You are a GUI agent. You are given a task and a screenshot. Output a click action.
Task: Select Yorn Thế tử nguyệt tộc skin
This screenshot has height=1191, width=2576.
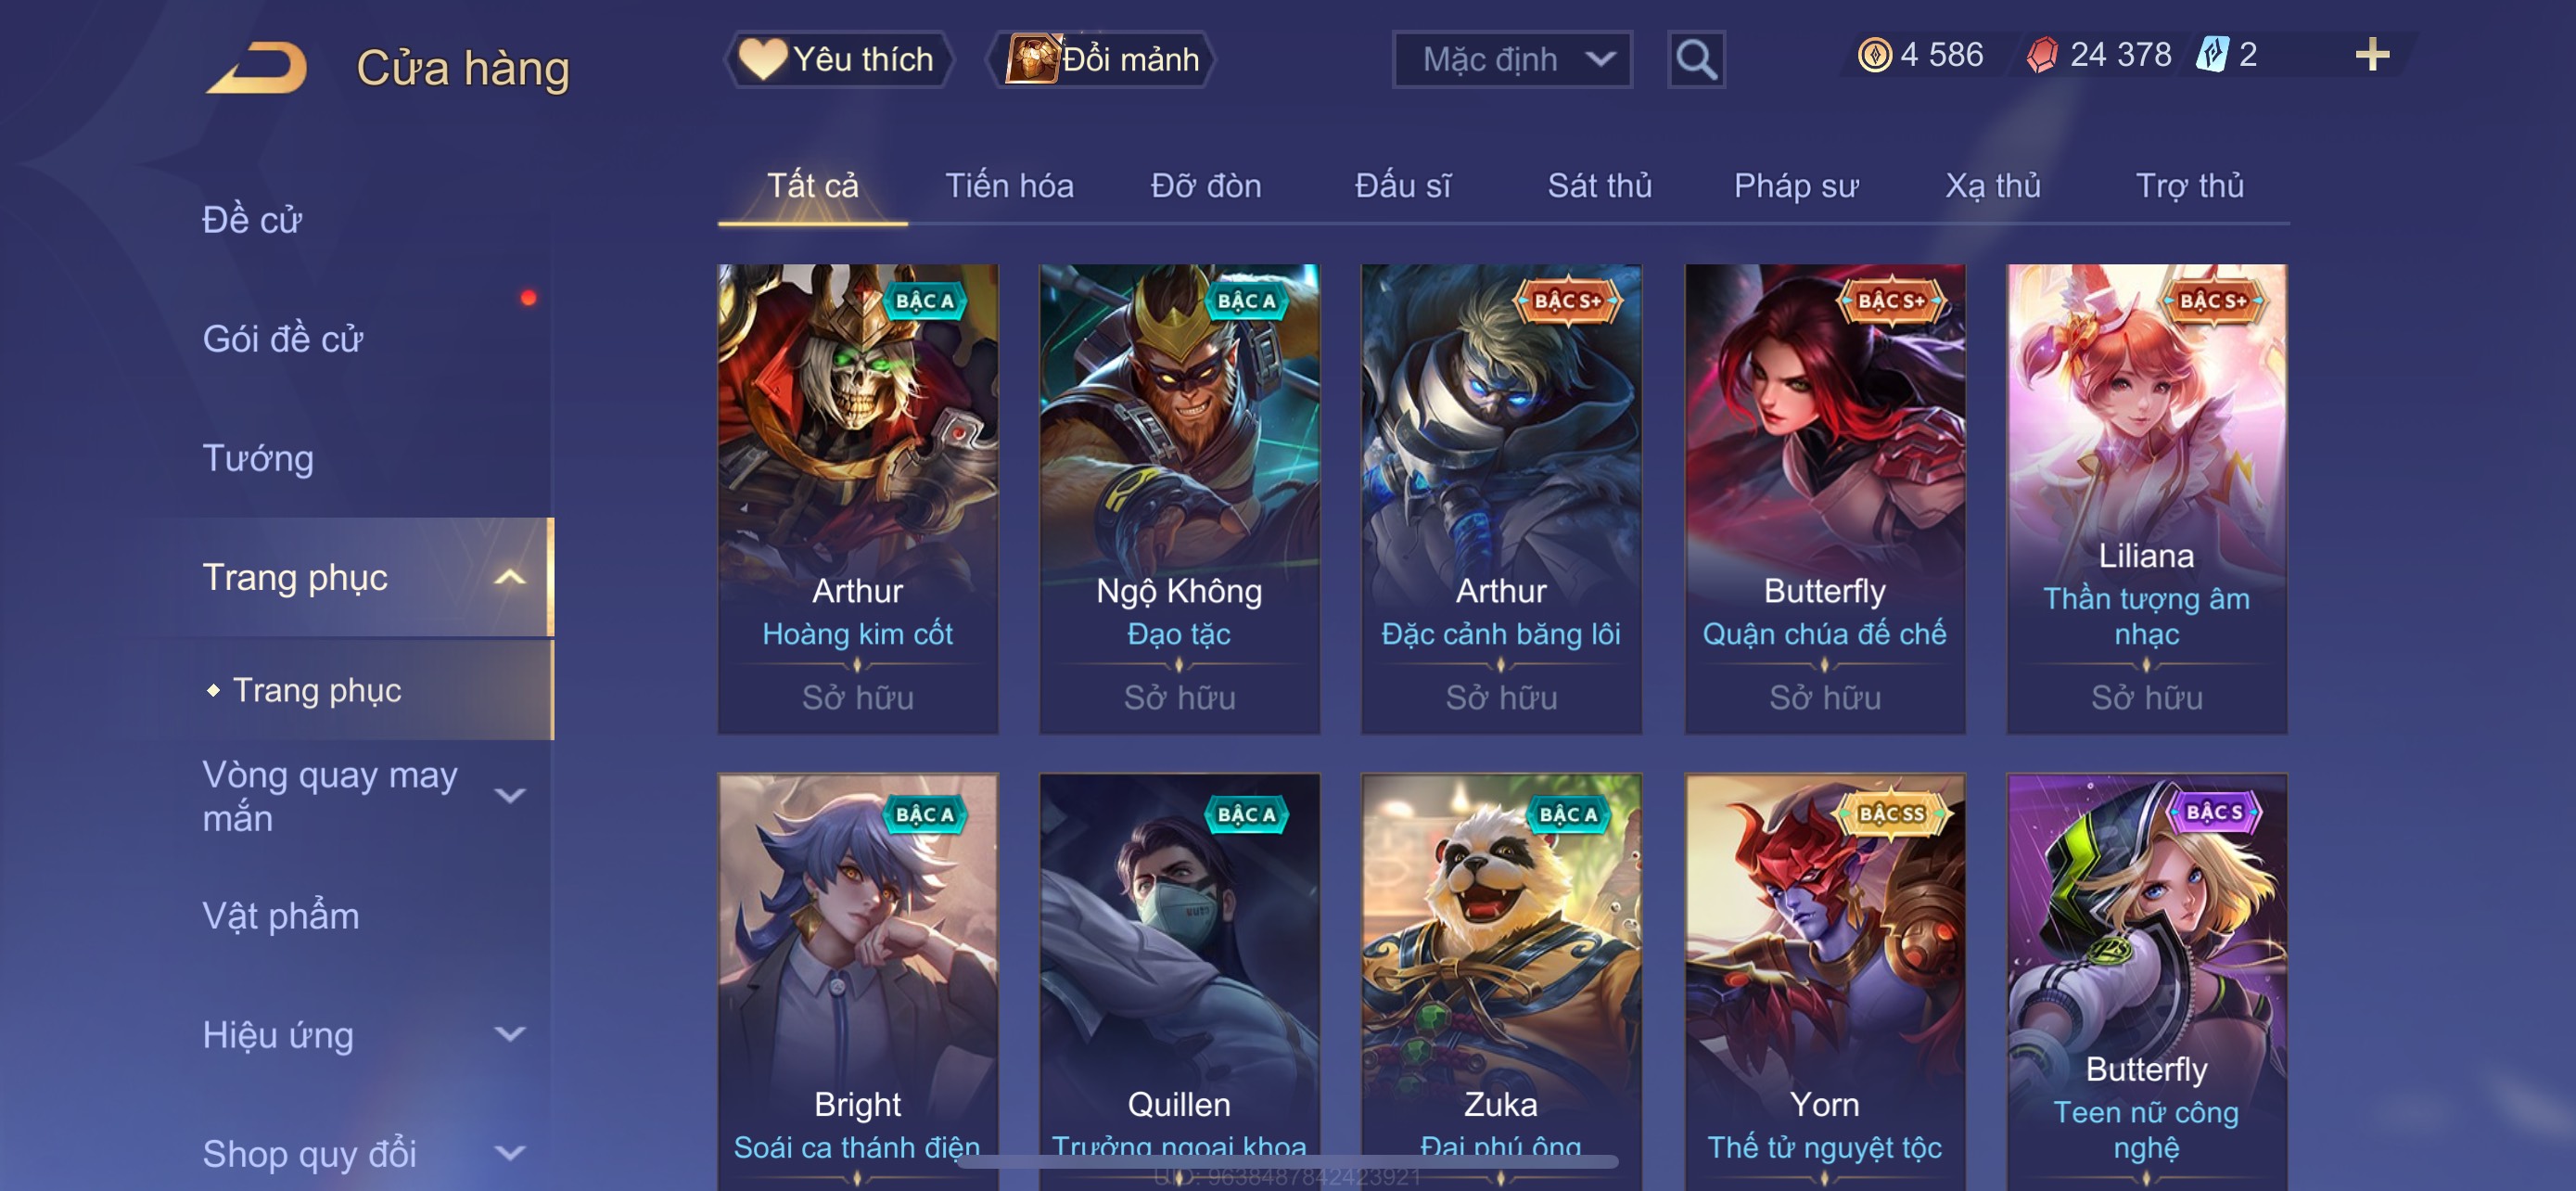pos(1823,981)
